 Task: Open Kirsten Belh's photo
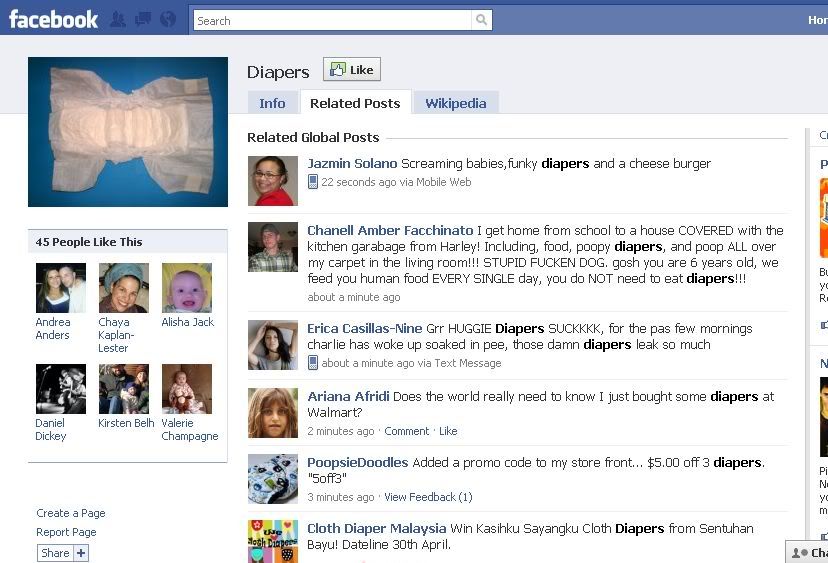click(124, 389)
